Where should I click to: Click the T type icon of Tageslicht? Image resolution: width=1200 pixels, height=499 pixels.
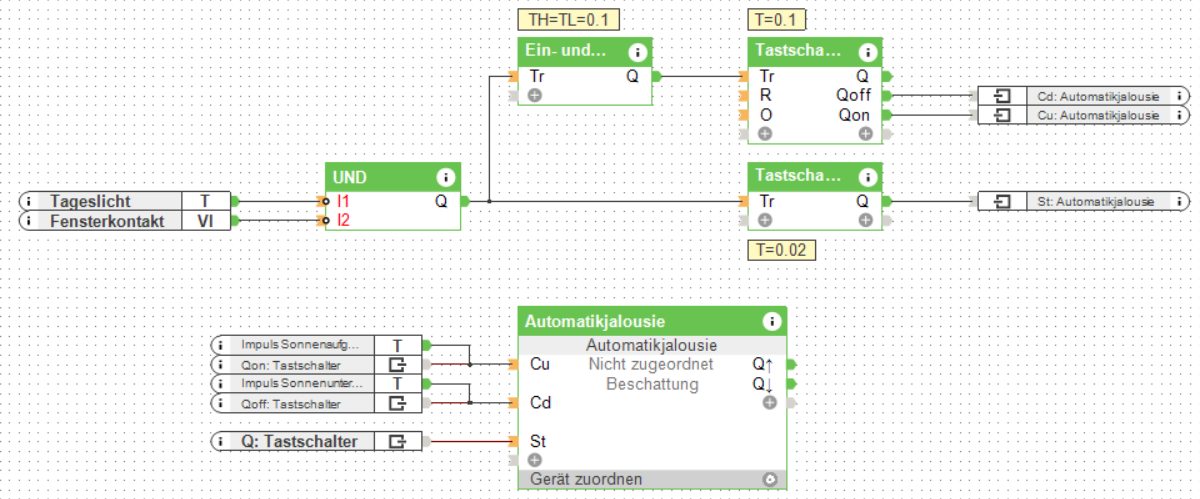pyautogui.click(x=205, y=201)
